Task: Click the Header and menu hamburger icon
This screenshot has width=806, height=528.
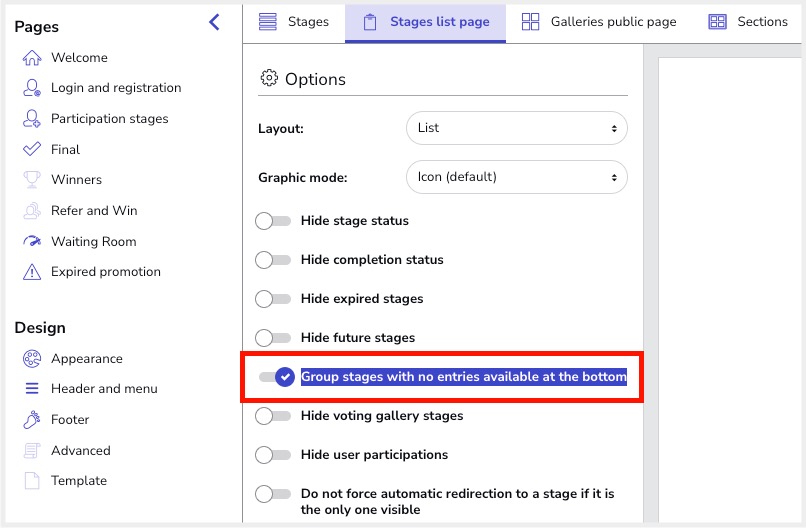Action: click(32, 389)
